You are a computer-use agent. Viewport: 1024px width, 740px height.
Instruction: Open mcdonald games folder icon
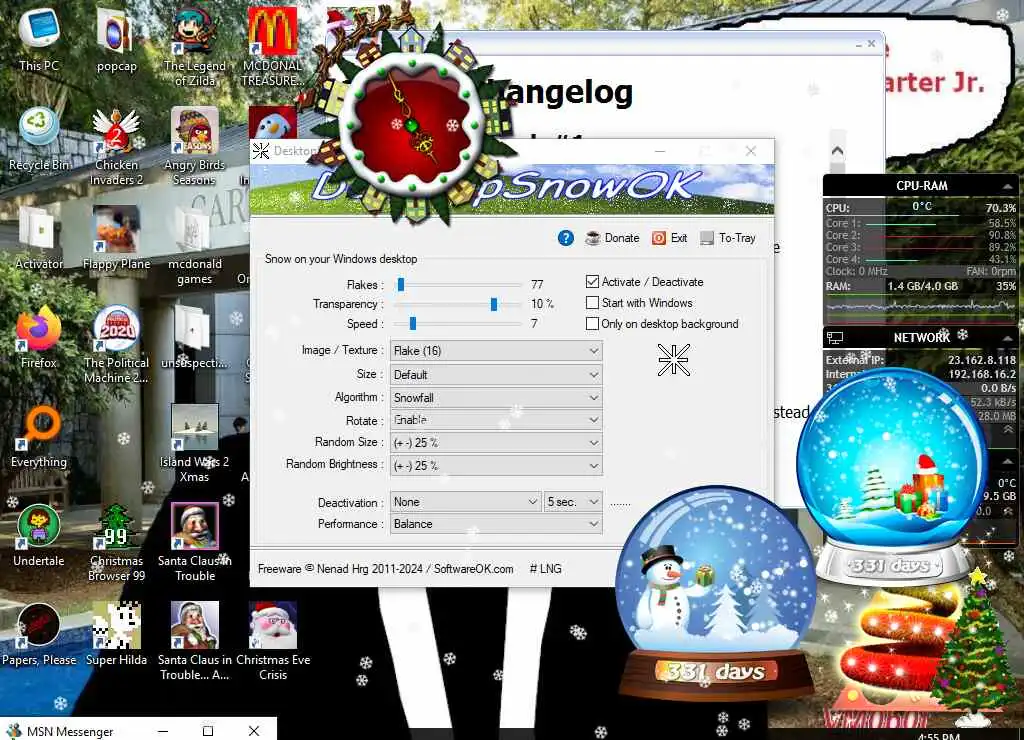coord(195,244)
